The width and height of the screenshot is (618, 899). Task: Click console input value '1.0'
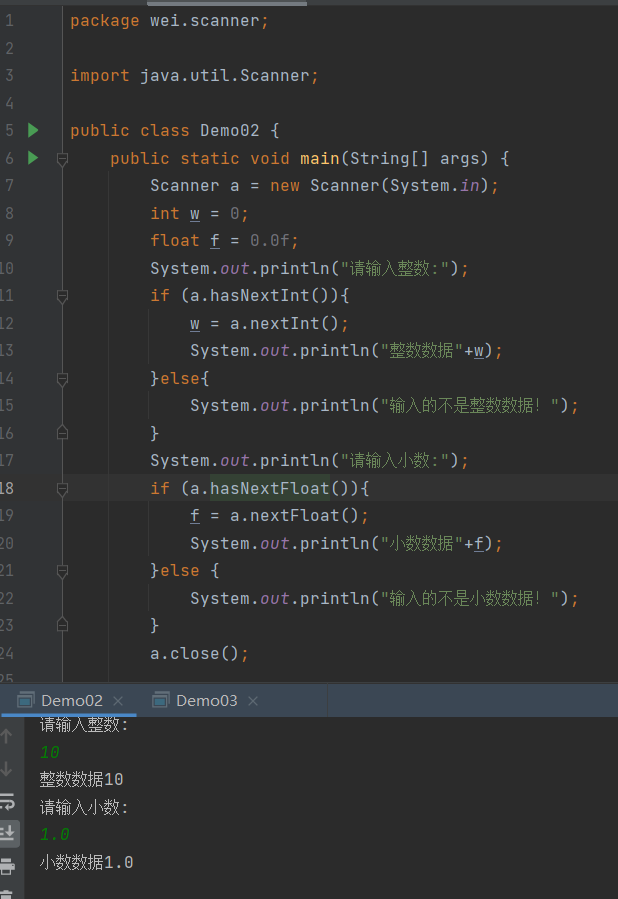coord(54,835)
